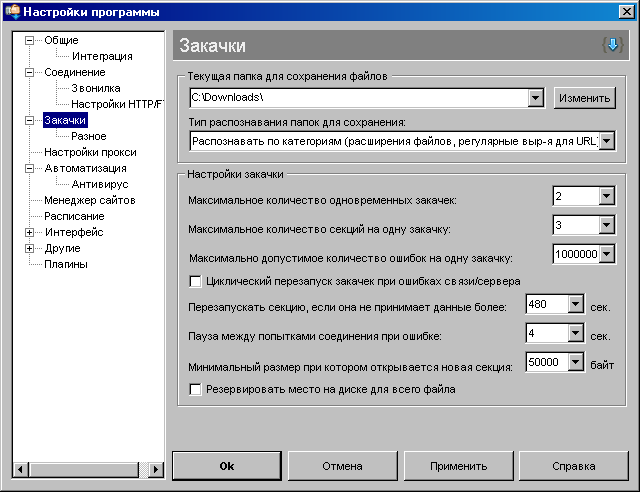This screenshot has height=492, width=640.
Task: Open folder recognition type dropdown
Action: (x=607, y=141)
